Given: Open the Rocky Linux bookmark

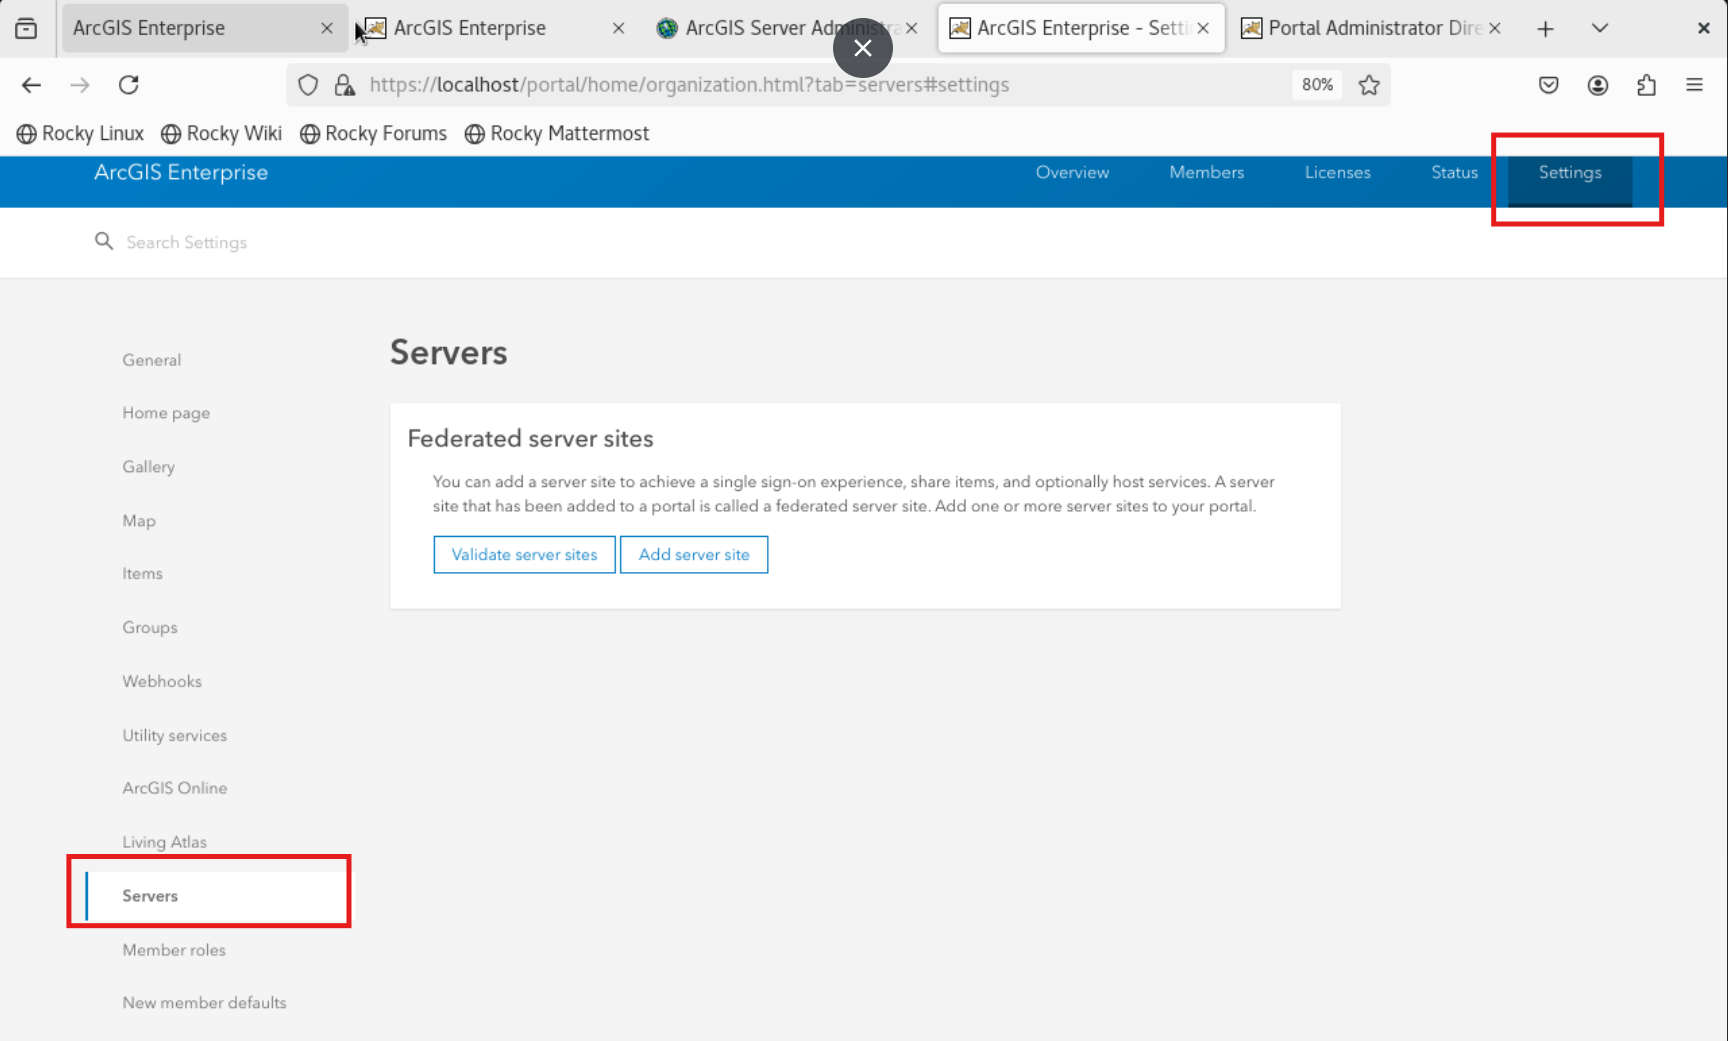Looking at the screenshot, I should pyautogui.click(x=81, y=133).
